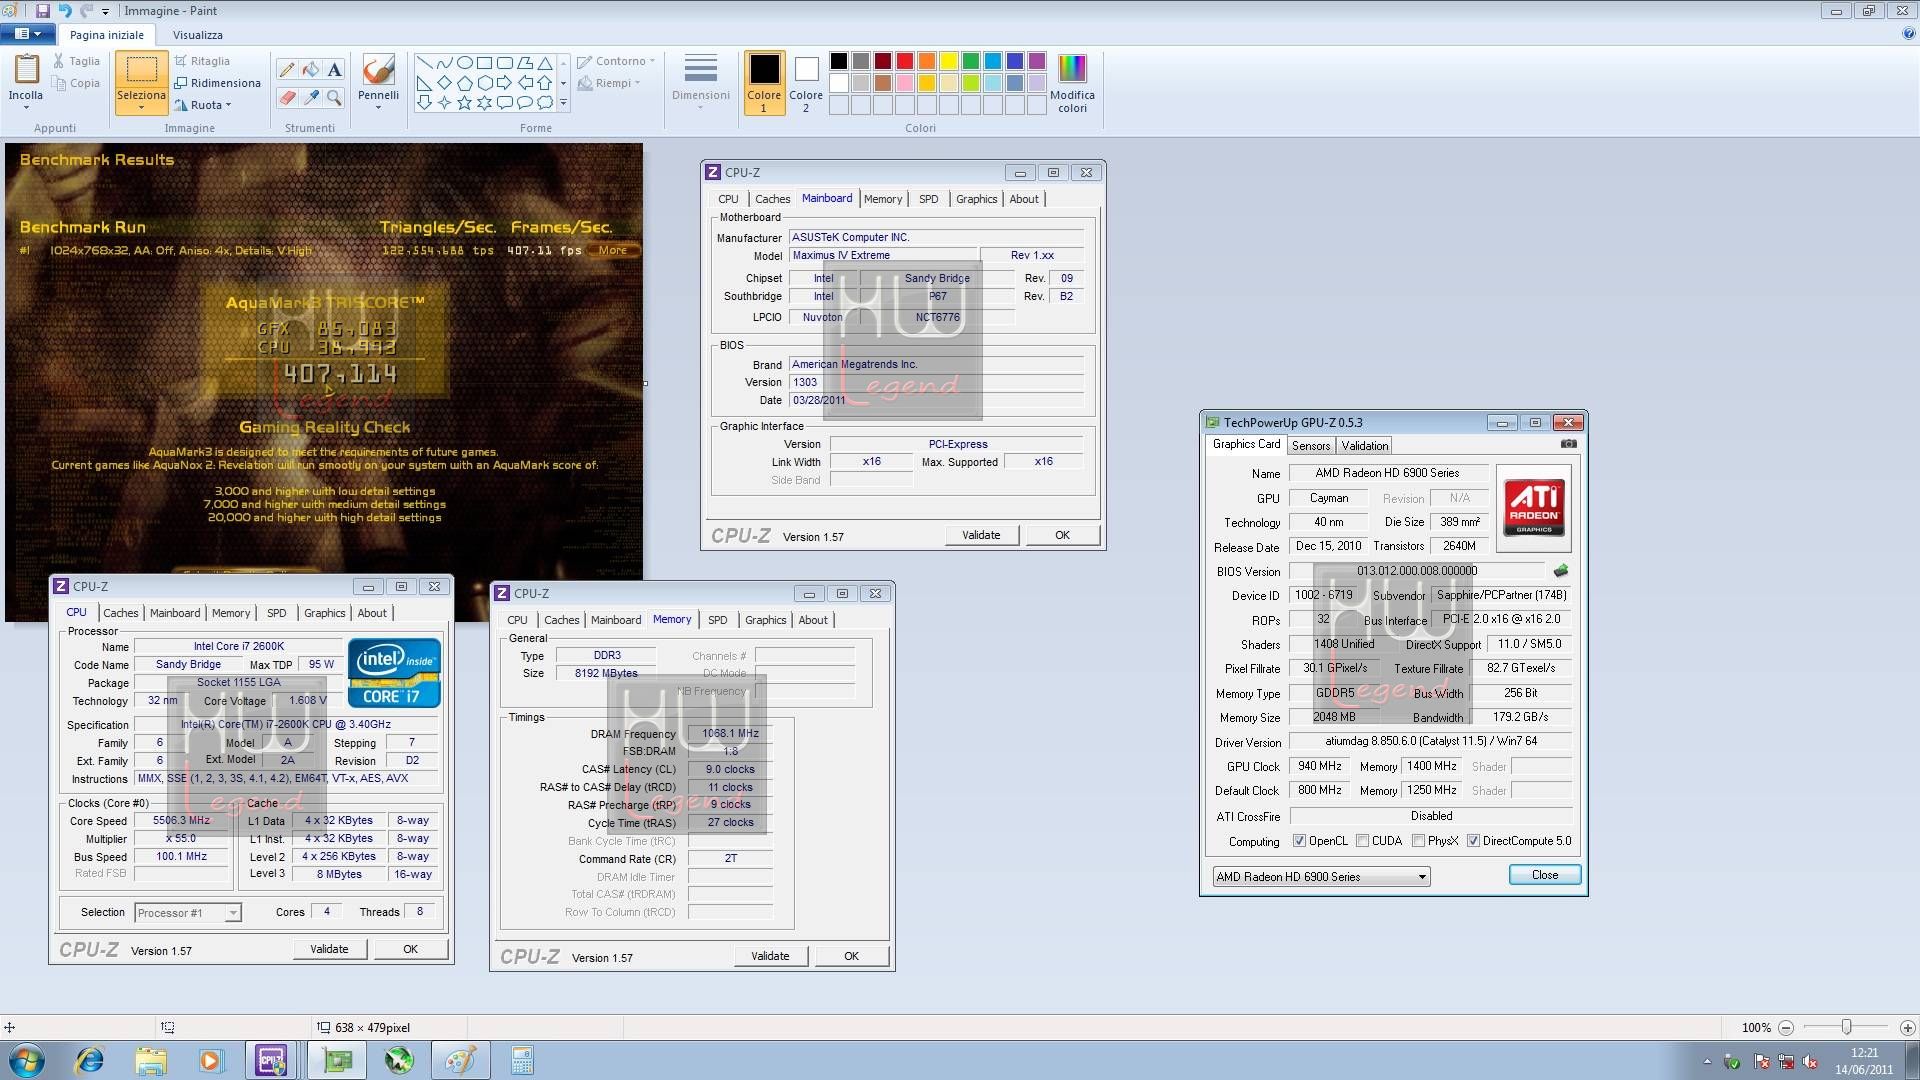Click the GPU-Z BIOS save chip icon
This screenshot has width=1920, height=1080.
1560,571
